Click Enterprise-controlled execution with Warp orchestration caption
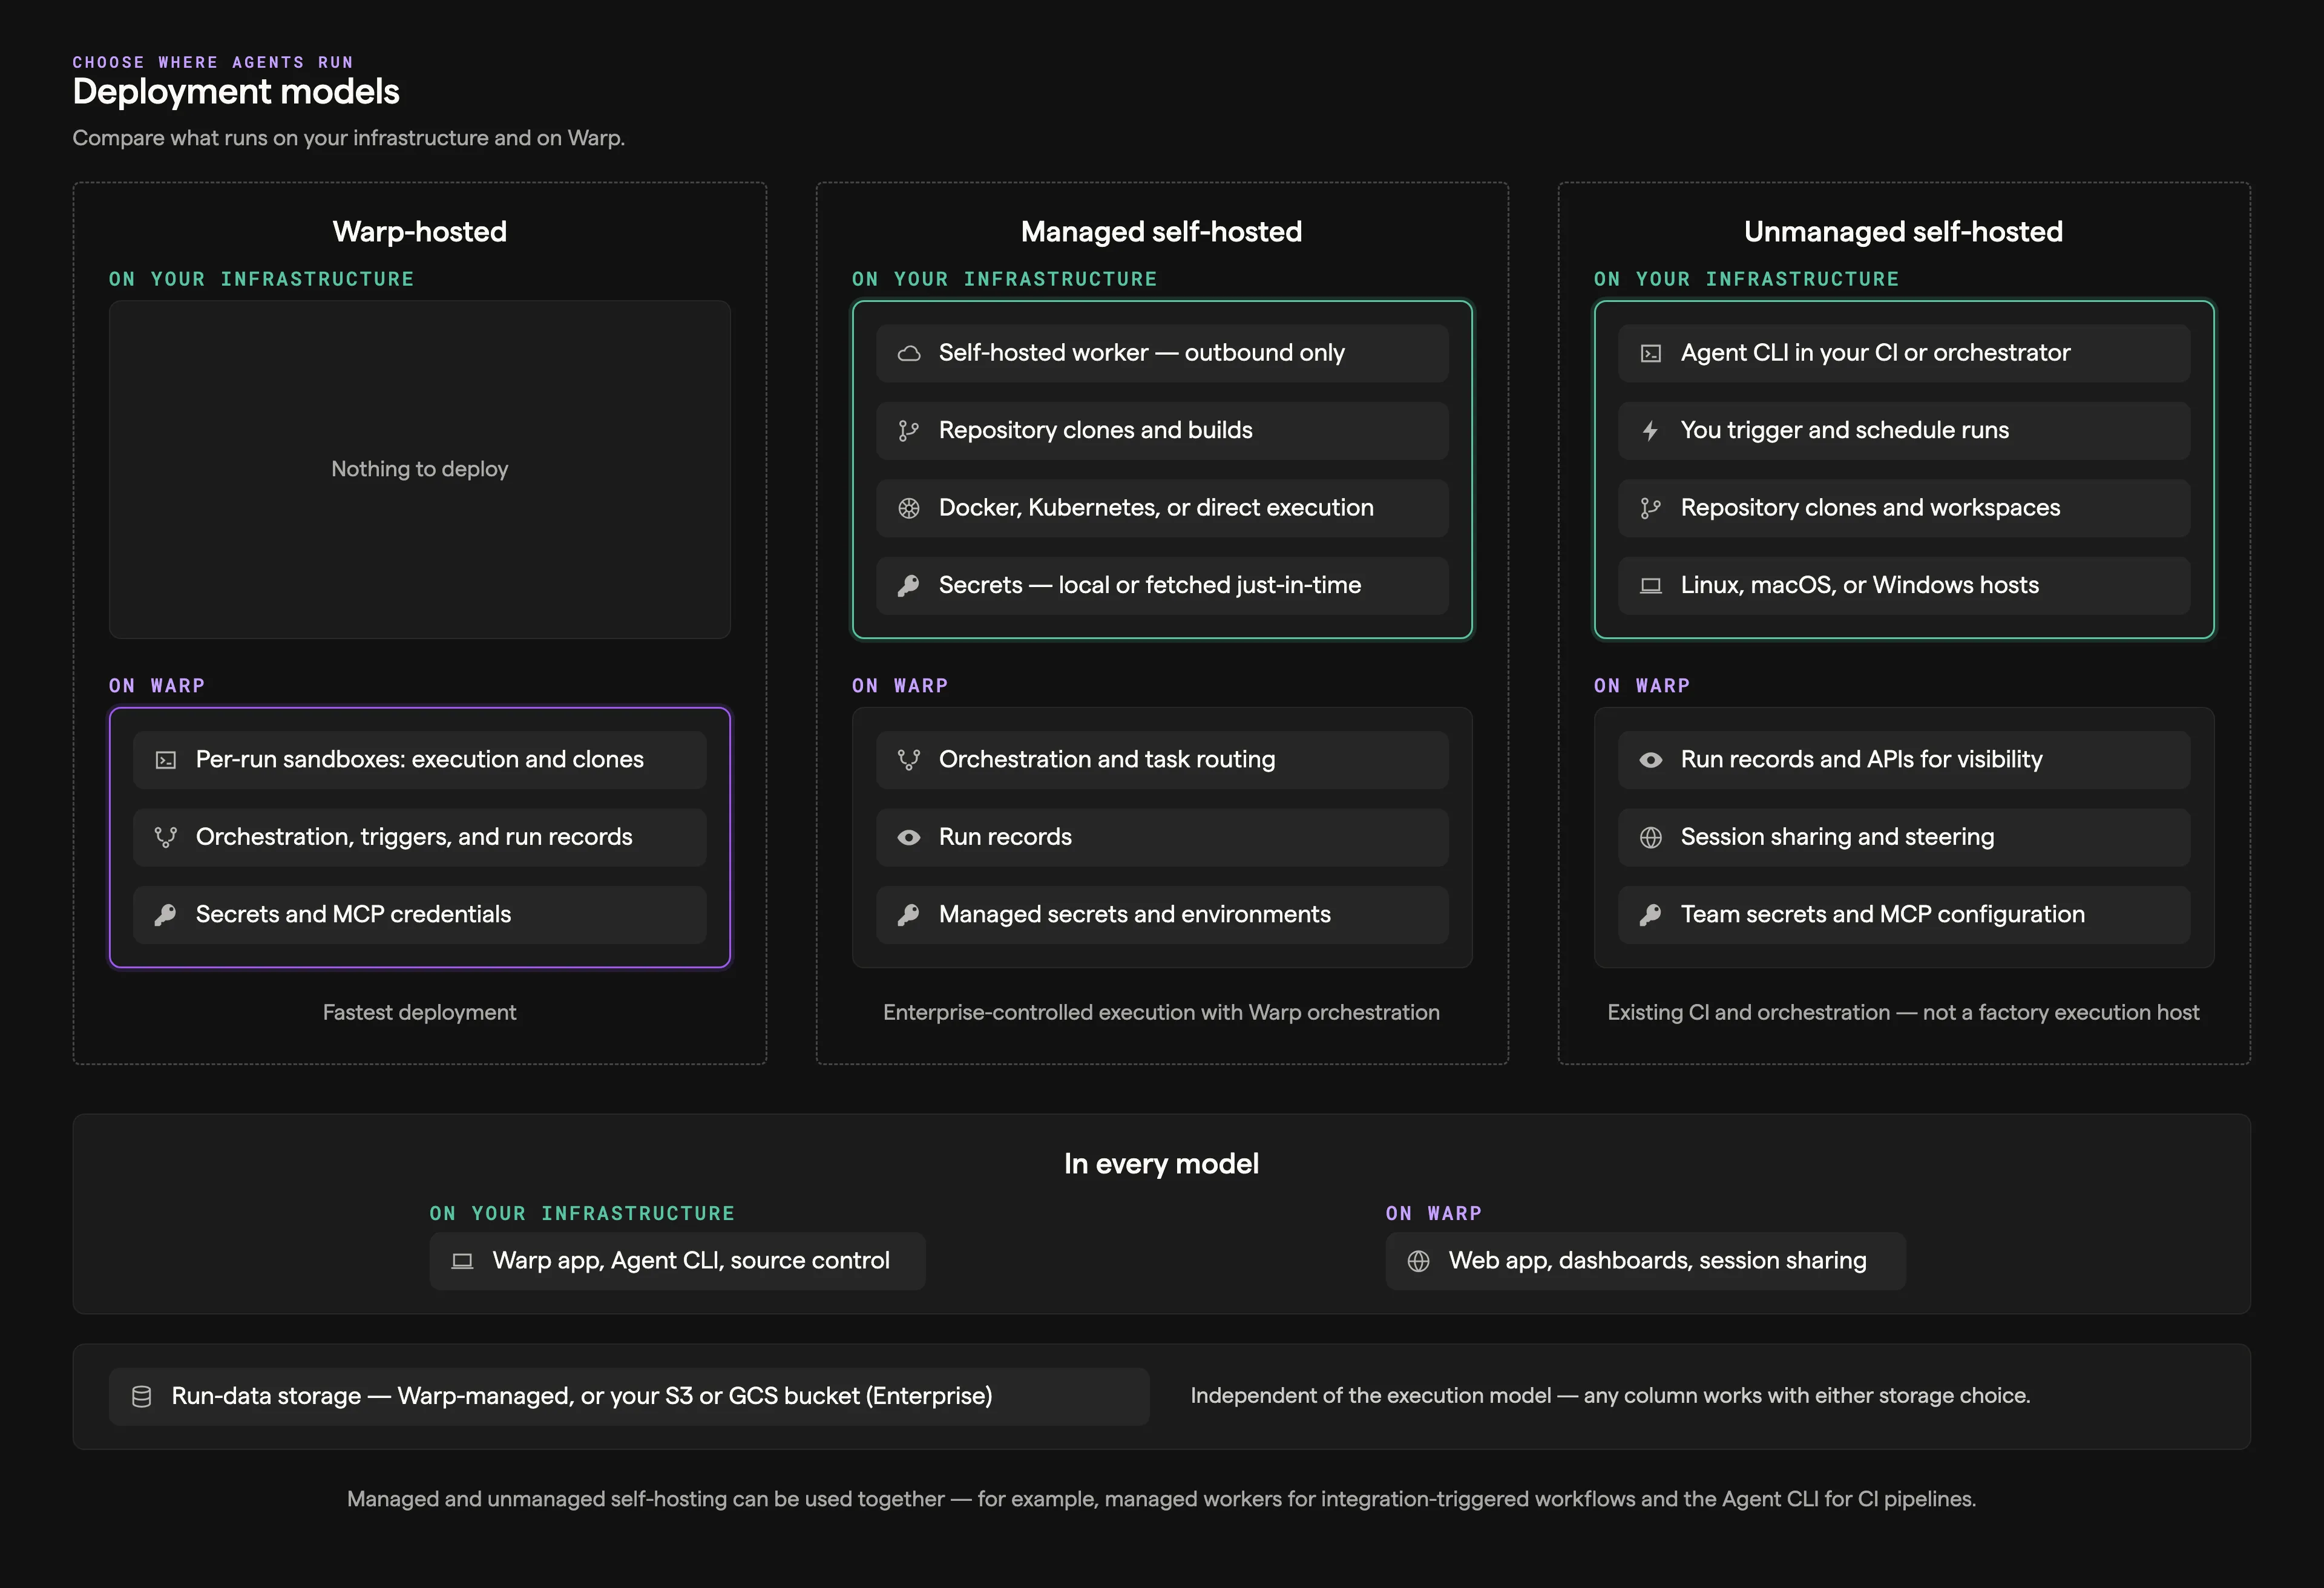The width and height of the screenshot is (2324, 1588). pos(1161,1013)
